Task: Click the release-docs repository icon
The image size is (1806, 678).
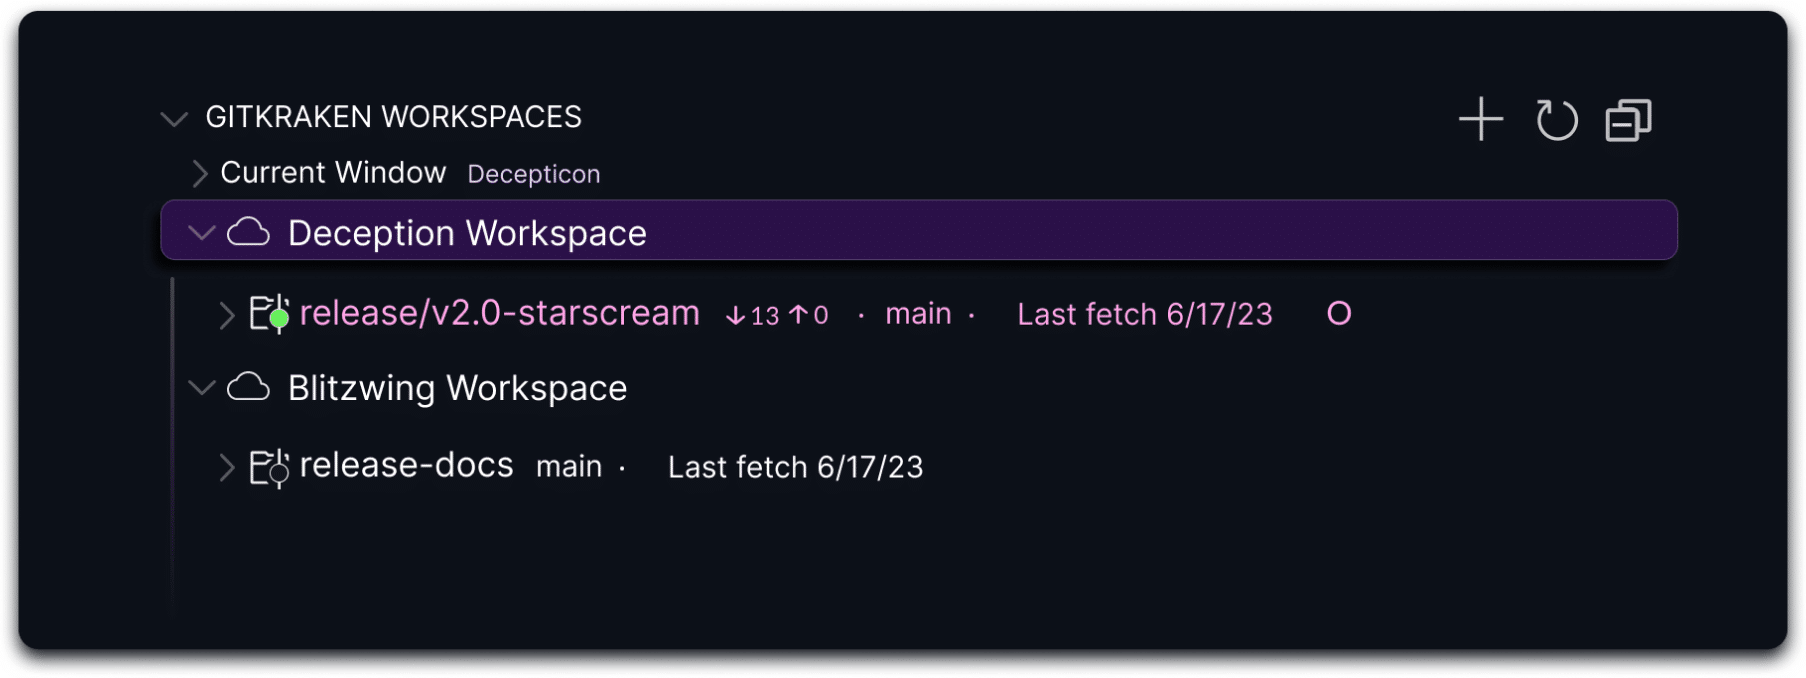Action: pos(268,467)
